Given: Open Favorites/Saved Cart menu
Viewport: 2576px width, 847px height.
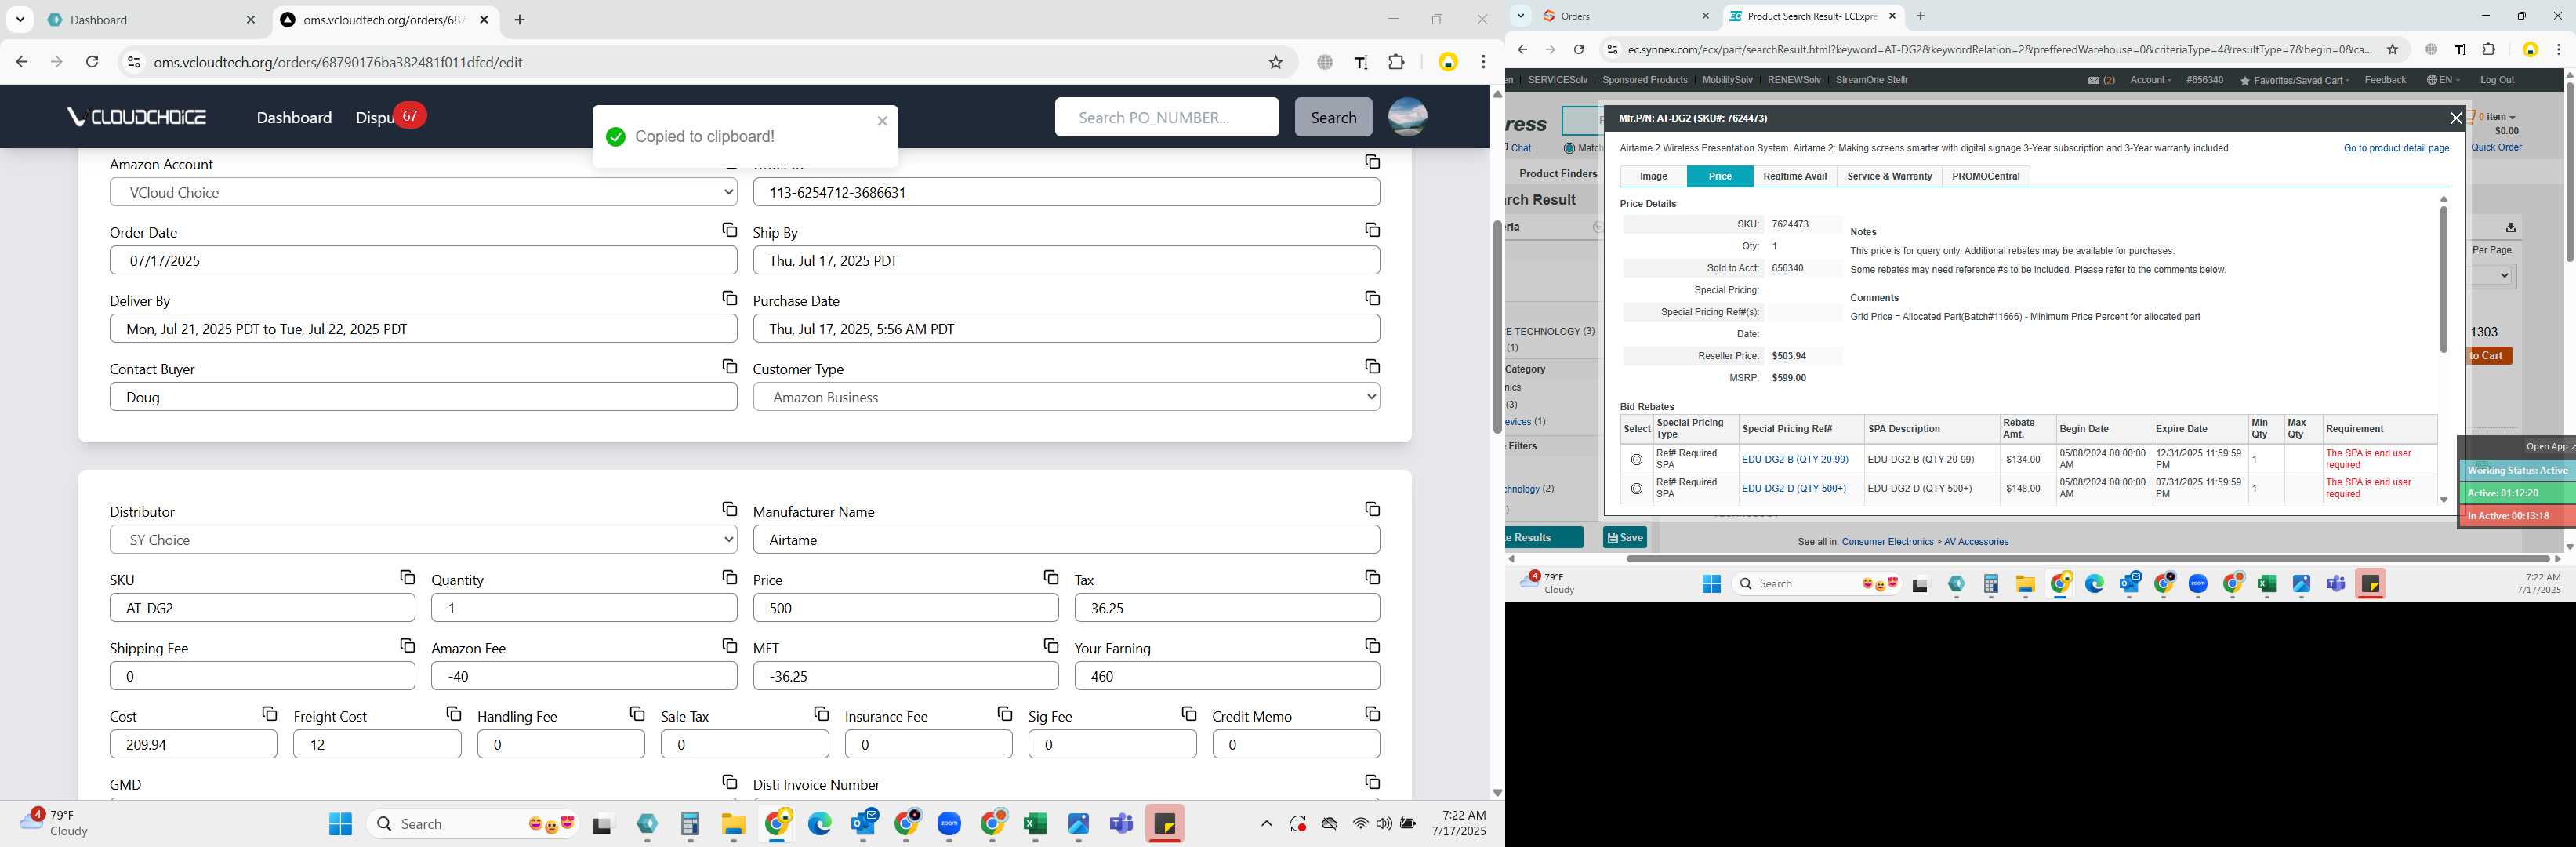Looking at the screenshot, I should (2294, 80).
